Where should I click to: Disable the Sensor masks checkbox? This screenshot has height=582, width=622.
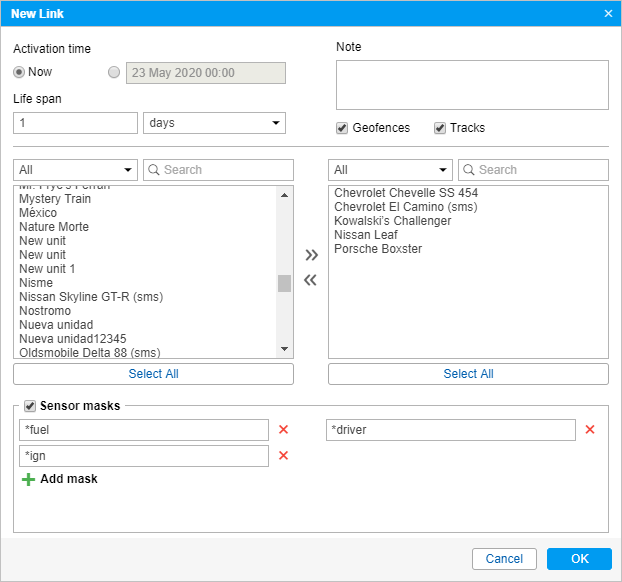tap(29, 406)
